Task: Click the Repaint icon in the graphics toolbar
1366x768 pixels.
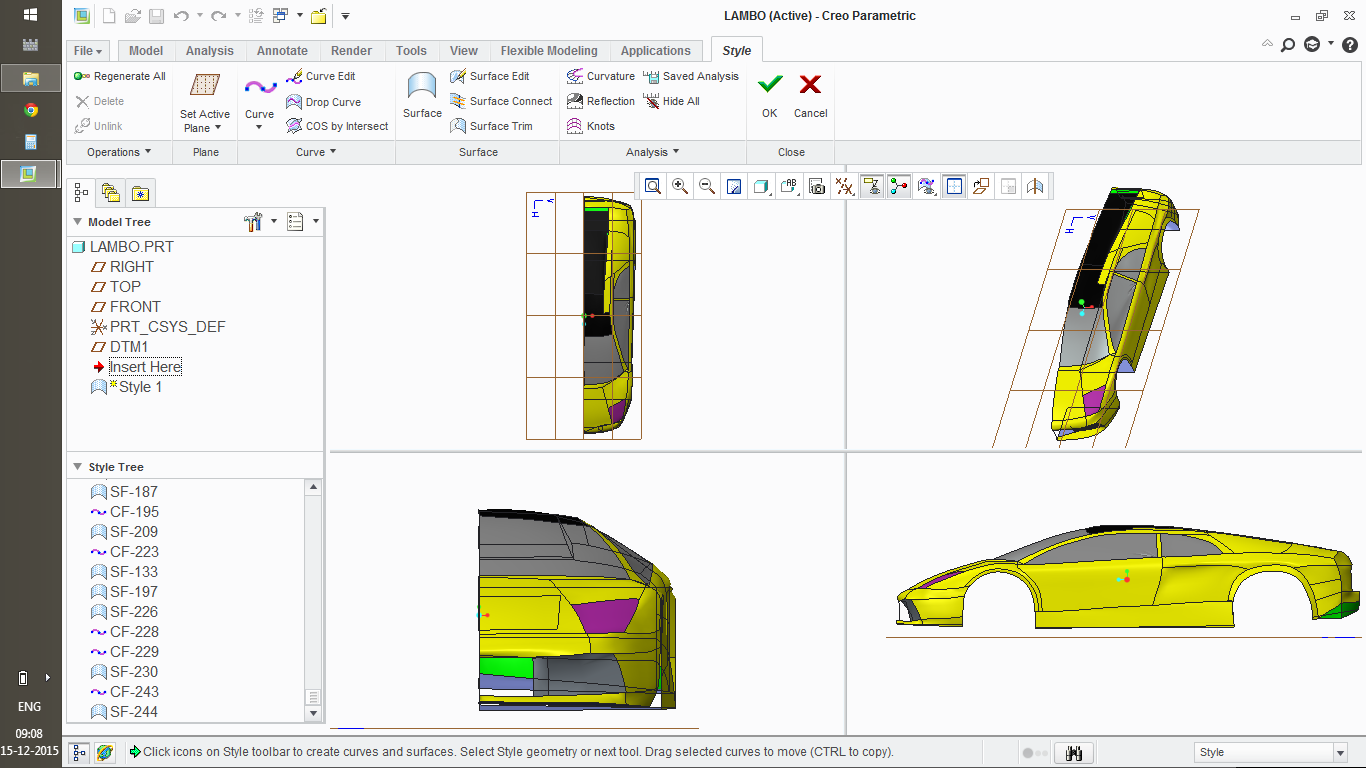Action: (x=734, y=186)
